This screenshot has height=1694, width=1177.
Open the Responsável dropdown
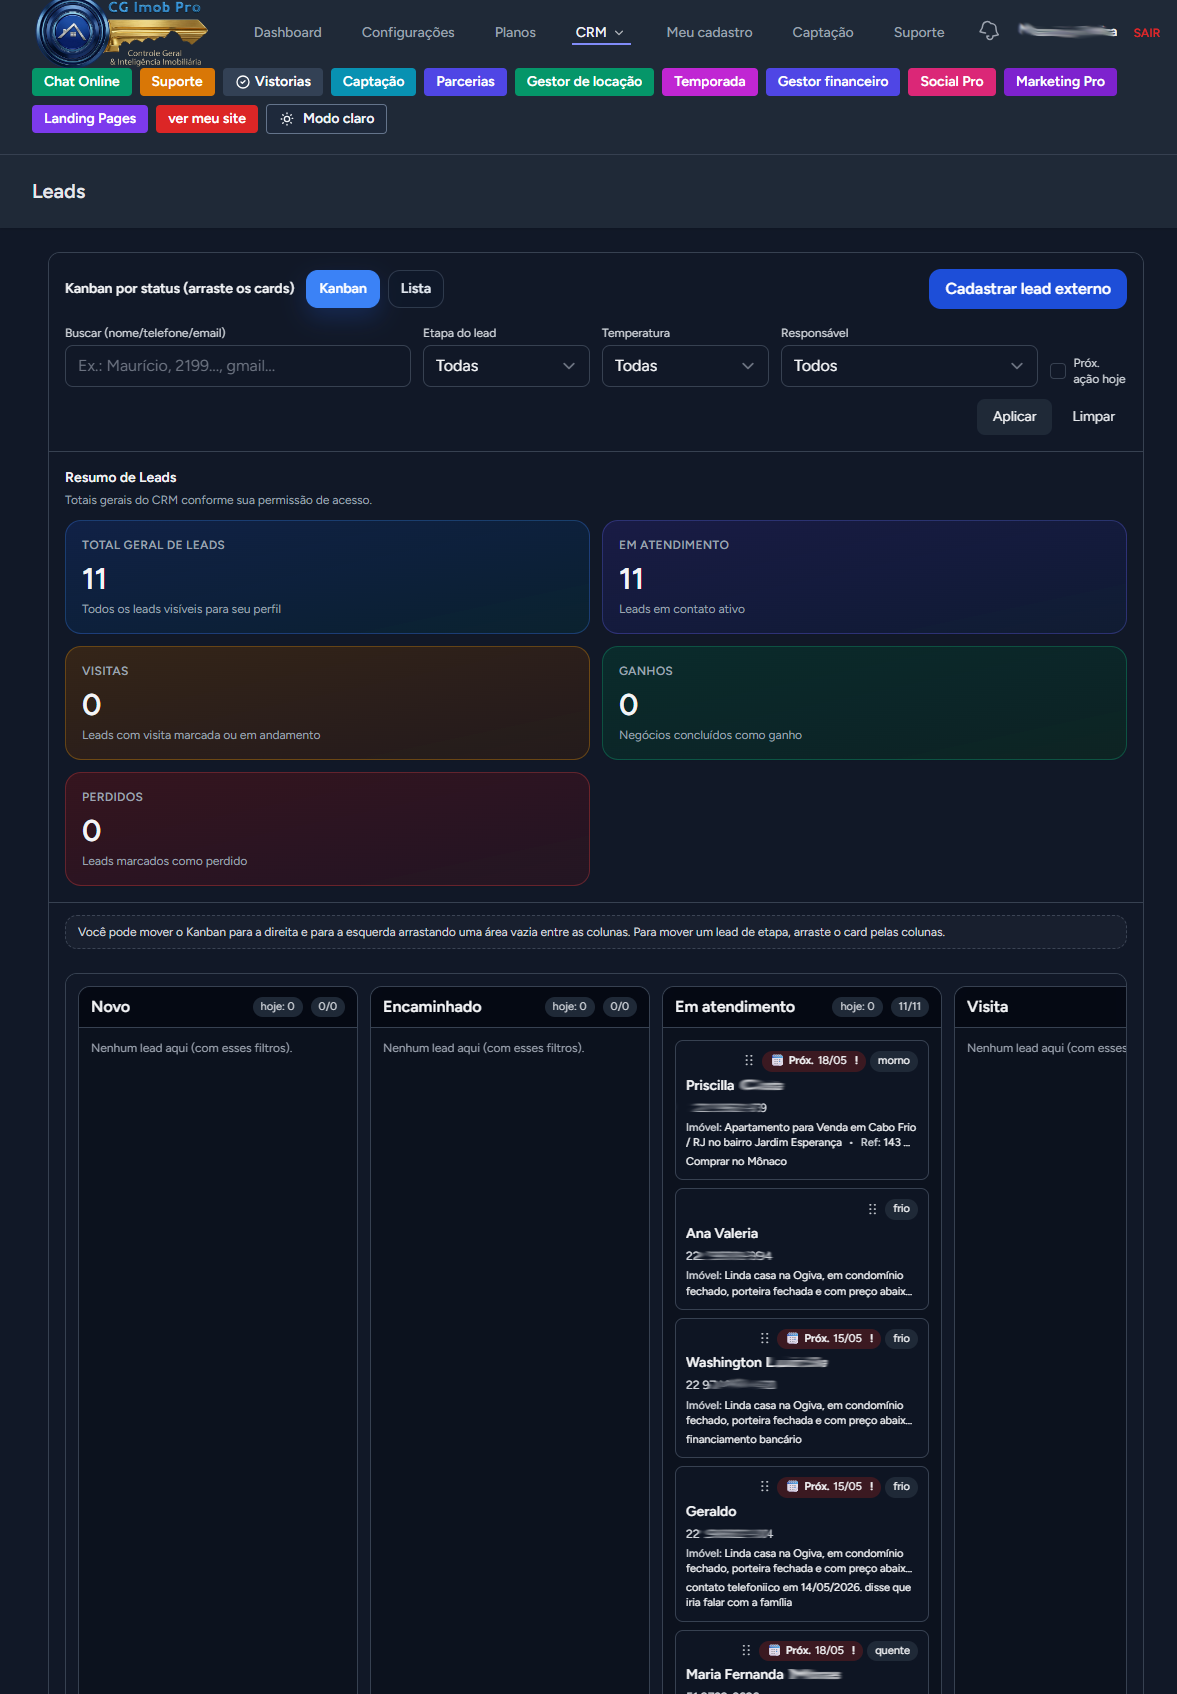coord(909,366)
